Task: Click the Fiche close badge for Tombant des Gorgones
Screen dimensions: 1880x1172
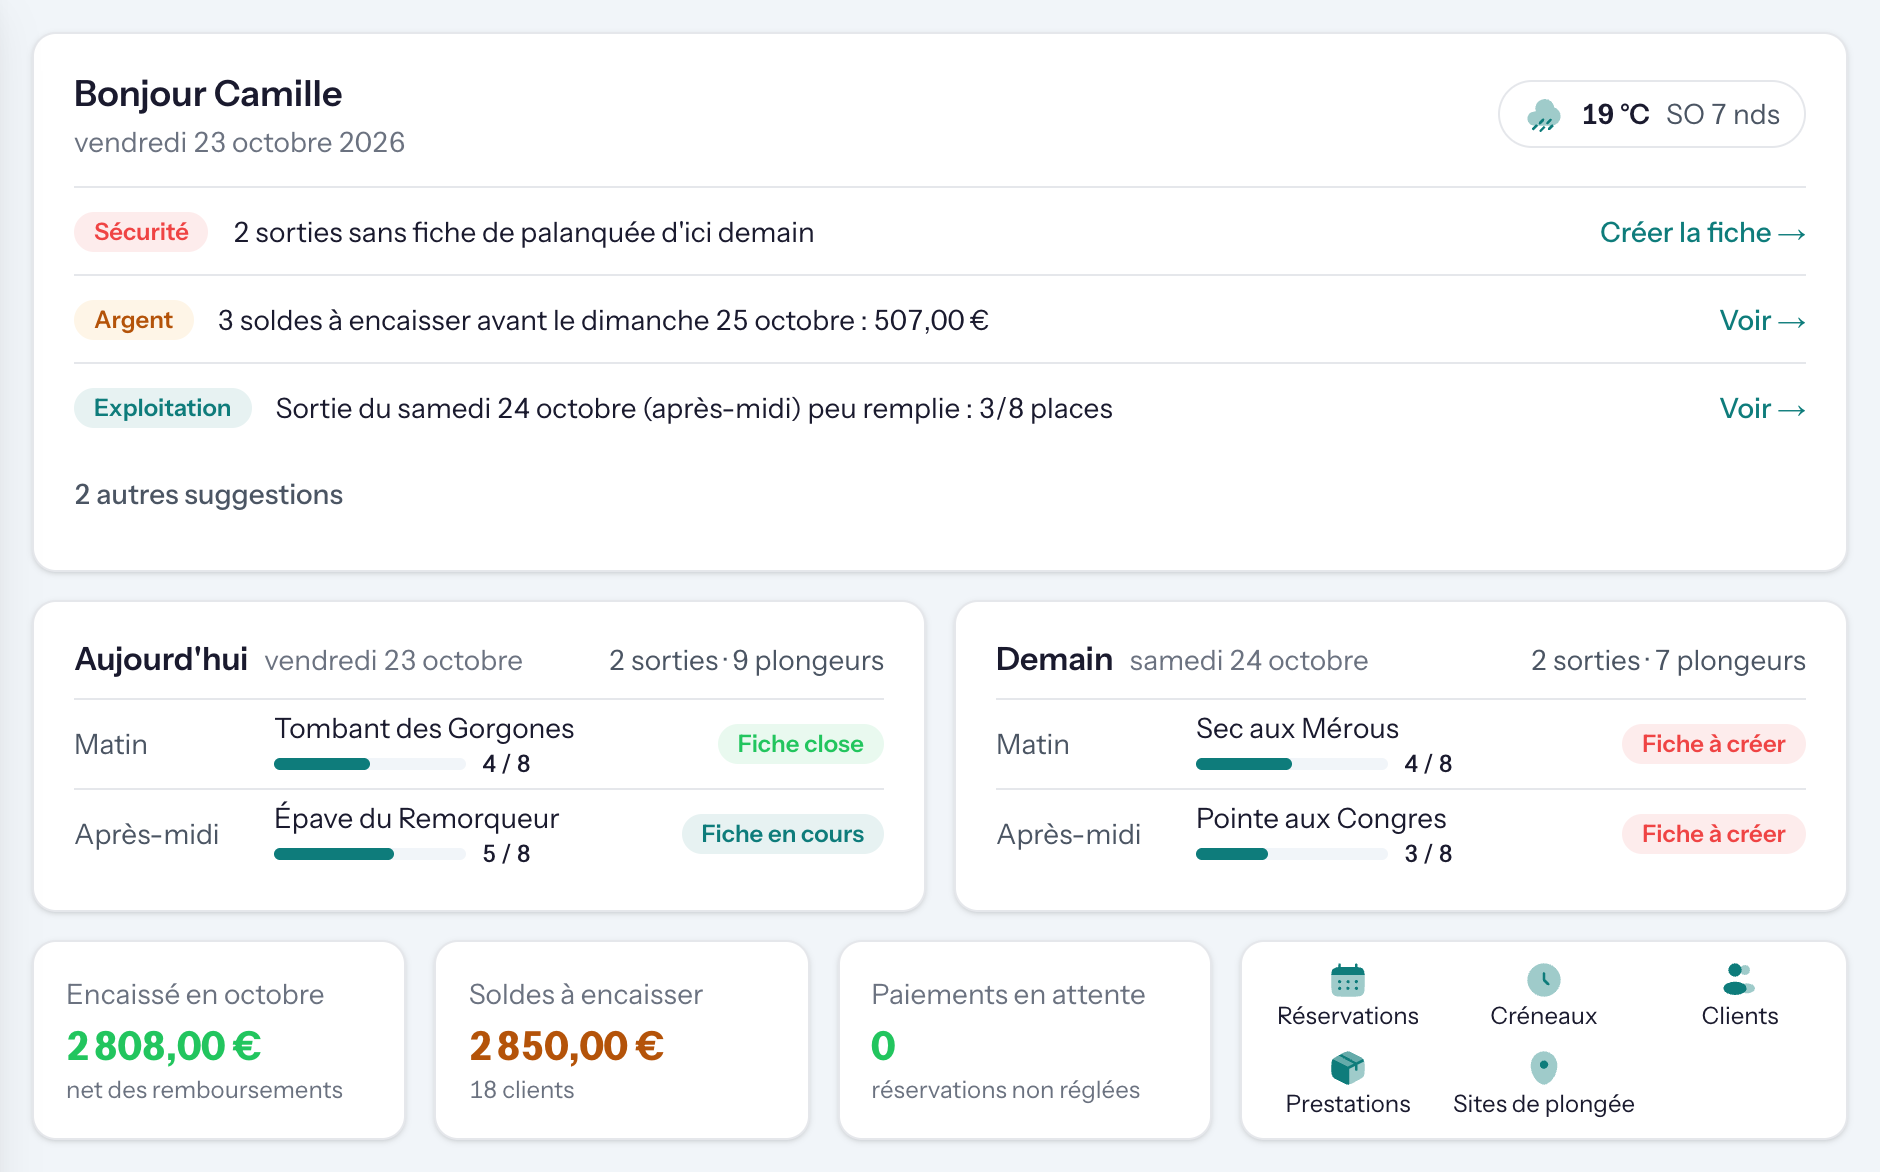Action: coord(800,744)
